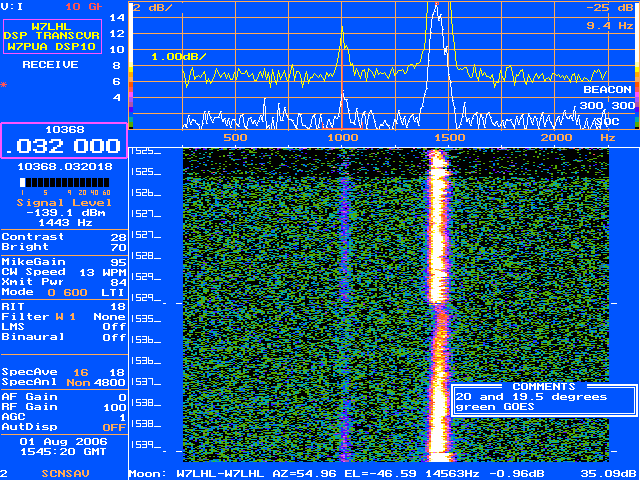The image size is (640, 480).
Task: Toggle the LMS Off setting
Action: pyautogui.click(x=63, y=327)
